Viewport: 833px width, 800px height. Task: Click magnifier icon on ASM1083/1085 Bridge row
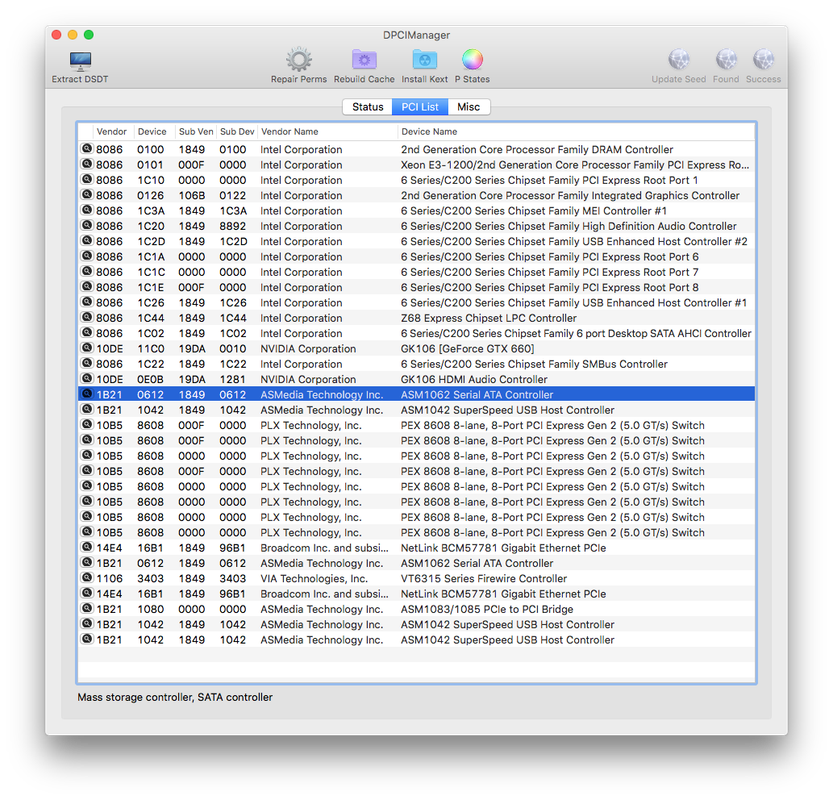[x=87, y=608]
